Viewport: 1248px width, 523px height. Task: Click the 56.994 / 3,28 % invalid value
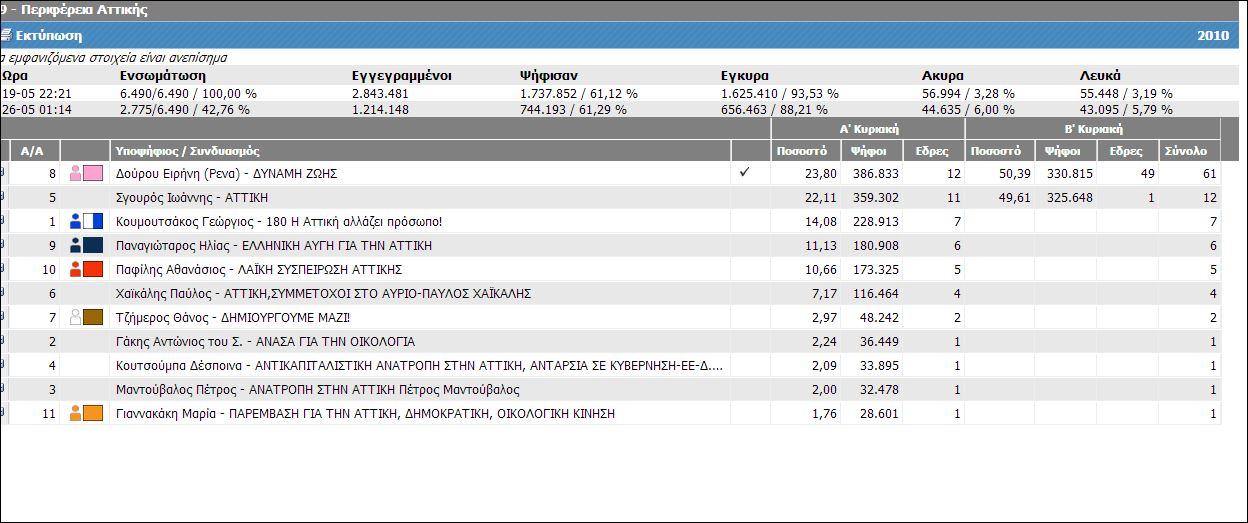(968, 93)
